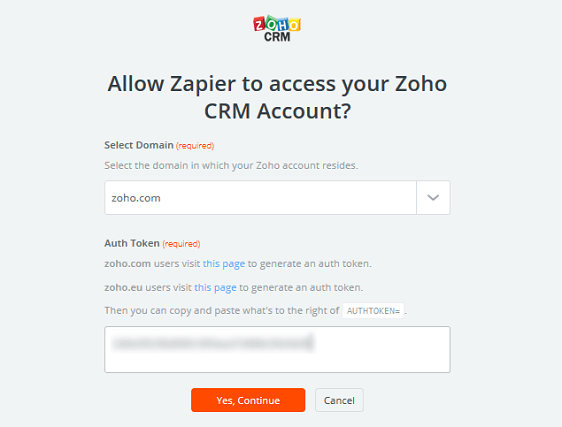
Task: Click the red required marker beside Auth Token
Action: click(x=181, y=244)
